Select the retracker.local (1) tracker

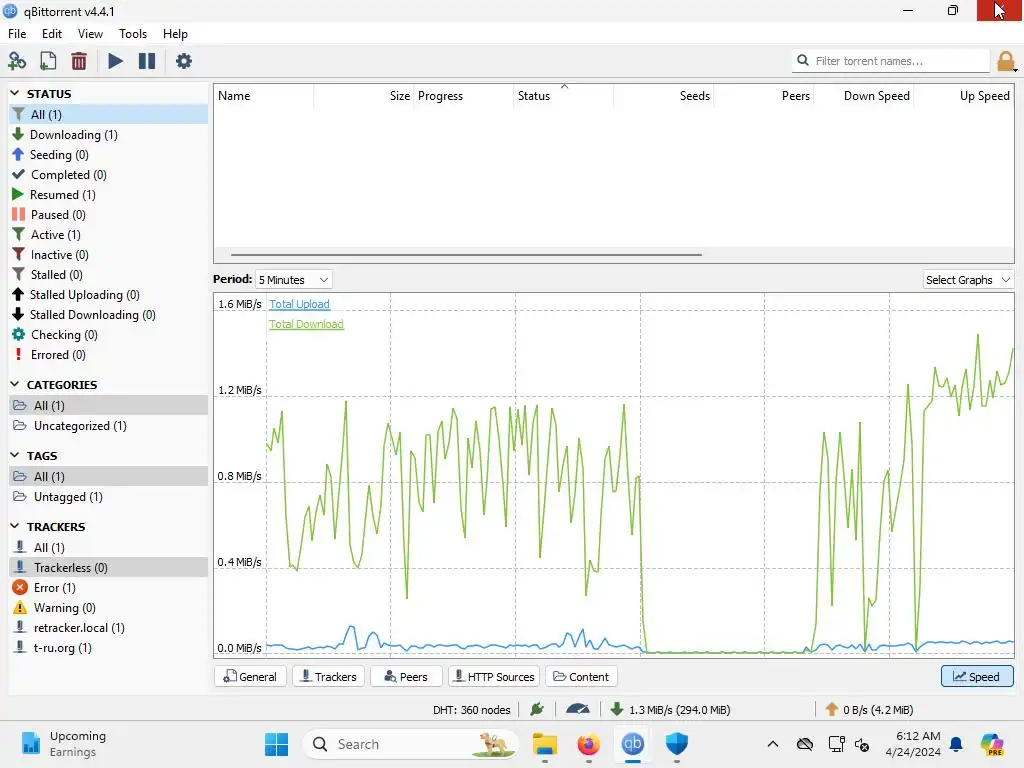pos(108,628)
